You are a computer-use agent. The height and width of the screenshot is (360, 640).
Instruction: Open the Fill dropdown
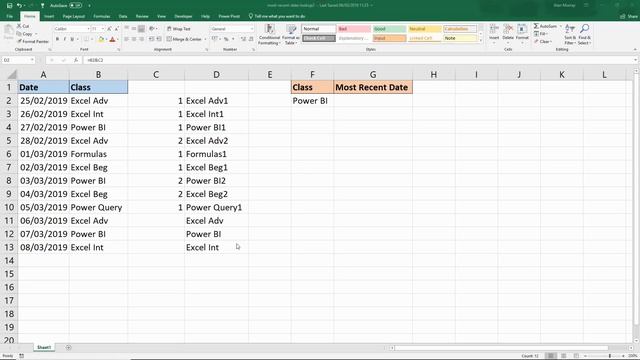541,34
